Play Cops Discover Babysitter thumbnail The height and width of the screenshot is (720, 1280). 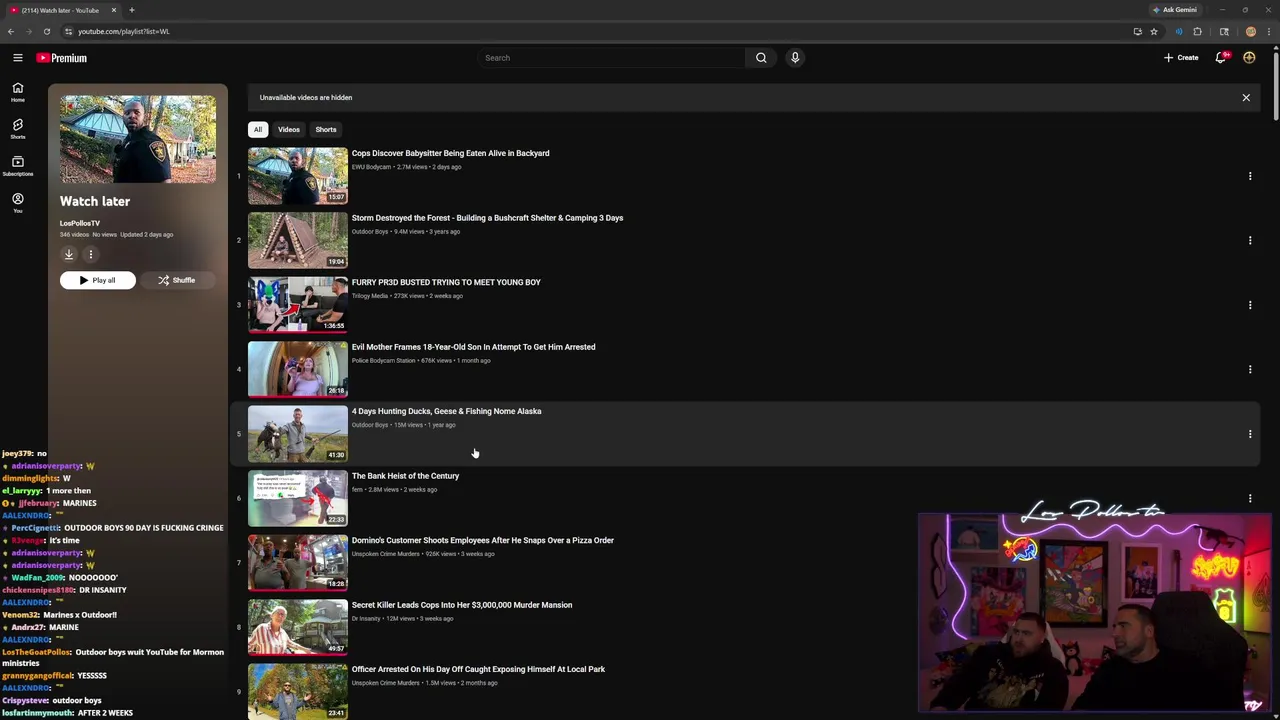click(298, 176)
